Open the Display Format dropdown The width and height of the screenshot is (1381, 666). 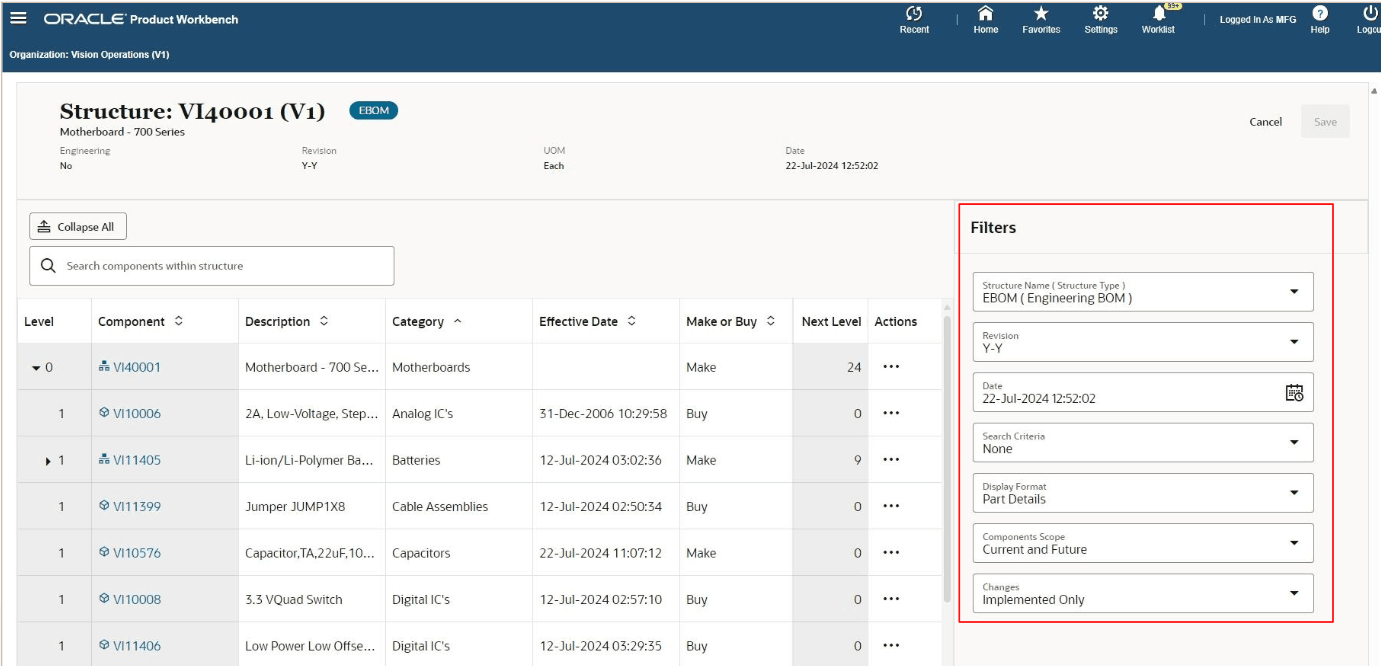click(x=1143, y=492)
